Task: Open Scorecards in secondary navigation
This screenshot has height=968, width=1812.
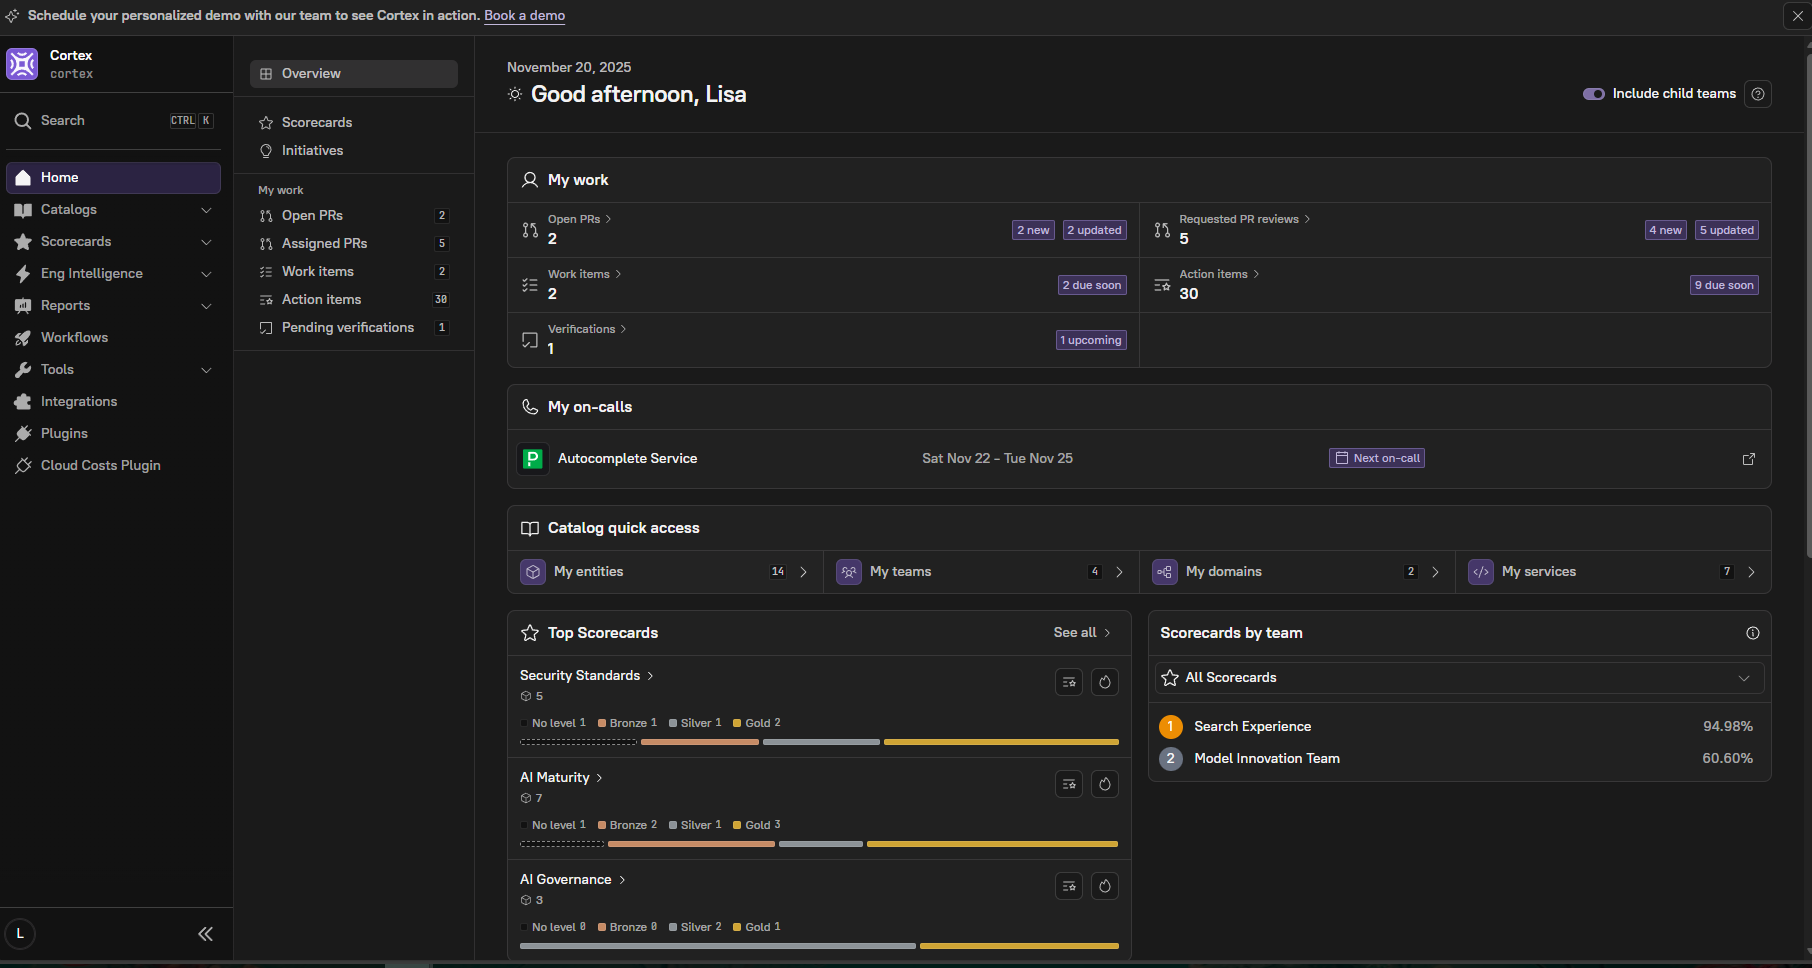Action: (354, 123)
